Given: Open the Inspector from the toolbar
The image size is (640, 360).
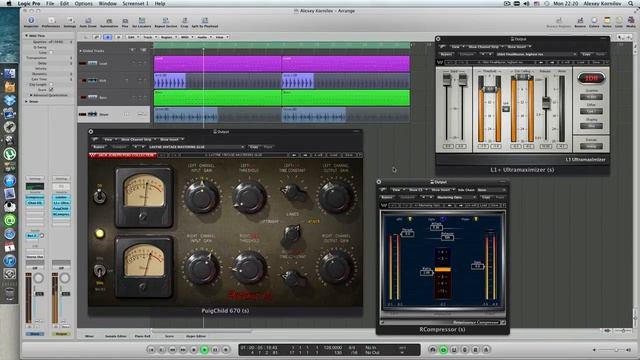Looking at the screenshot, I should coord(31,22).
